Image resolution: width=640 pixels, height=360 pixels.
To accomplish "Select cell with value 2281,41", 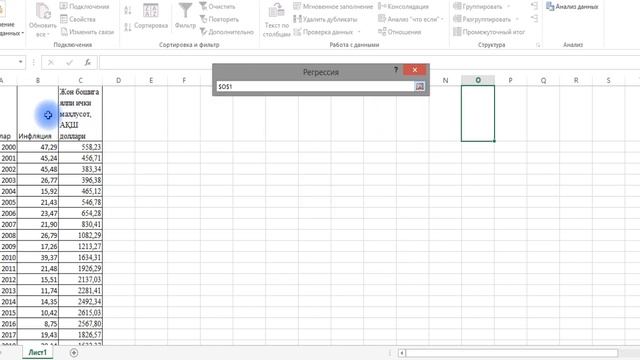I will click(80, 291).
